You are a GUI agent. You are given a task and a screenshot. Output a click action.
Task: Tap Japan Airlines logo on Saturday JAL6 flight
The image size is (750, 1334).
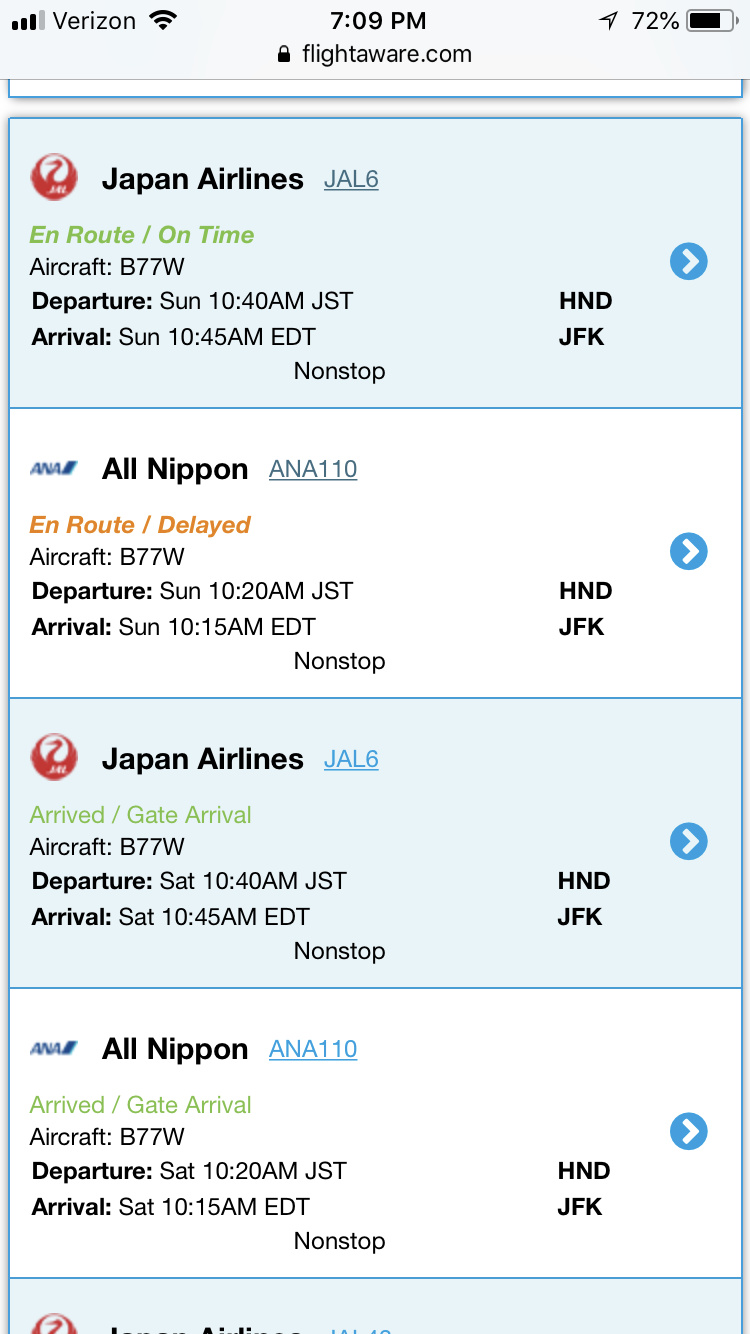54,758
